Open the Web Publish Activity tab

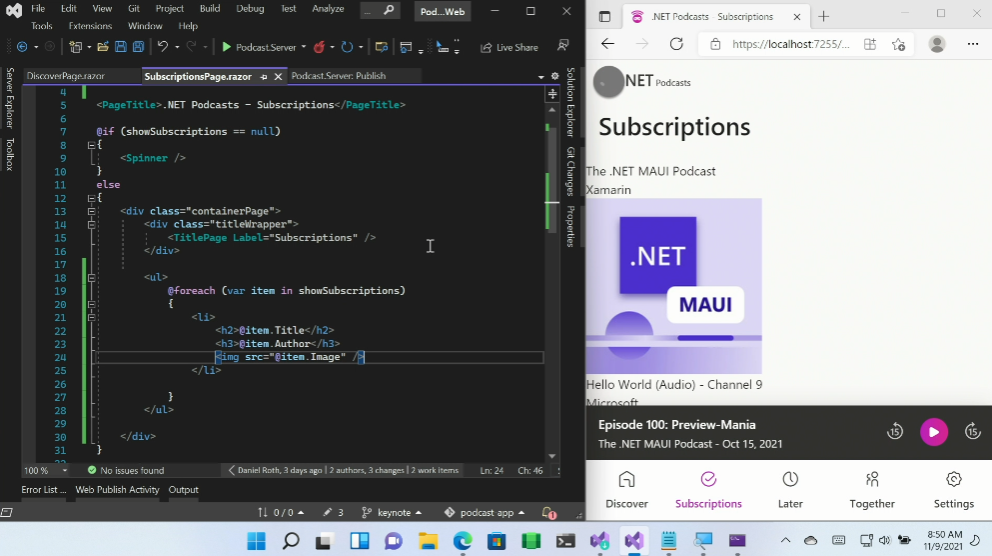tap(117, 490)
